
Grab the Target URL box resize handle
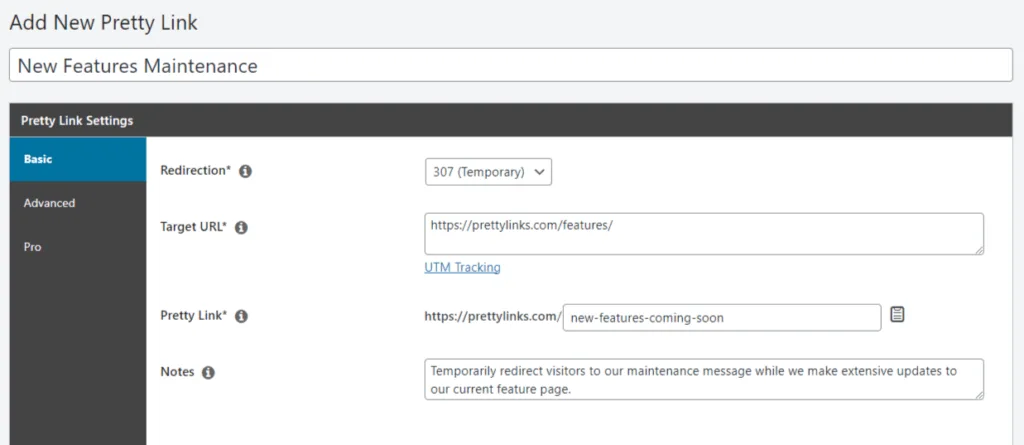(x=977, y=250)
